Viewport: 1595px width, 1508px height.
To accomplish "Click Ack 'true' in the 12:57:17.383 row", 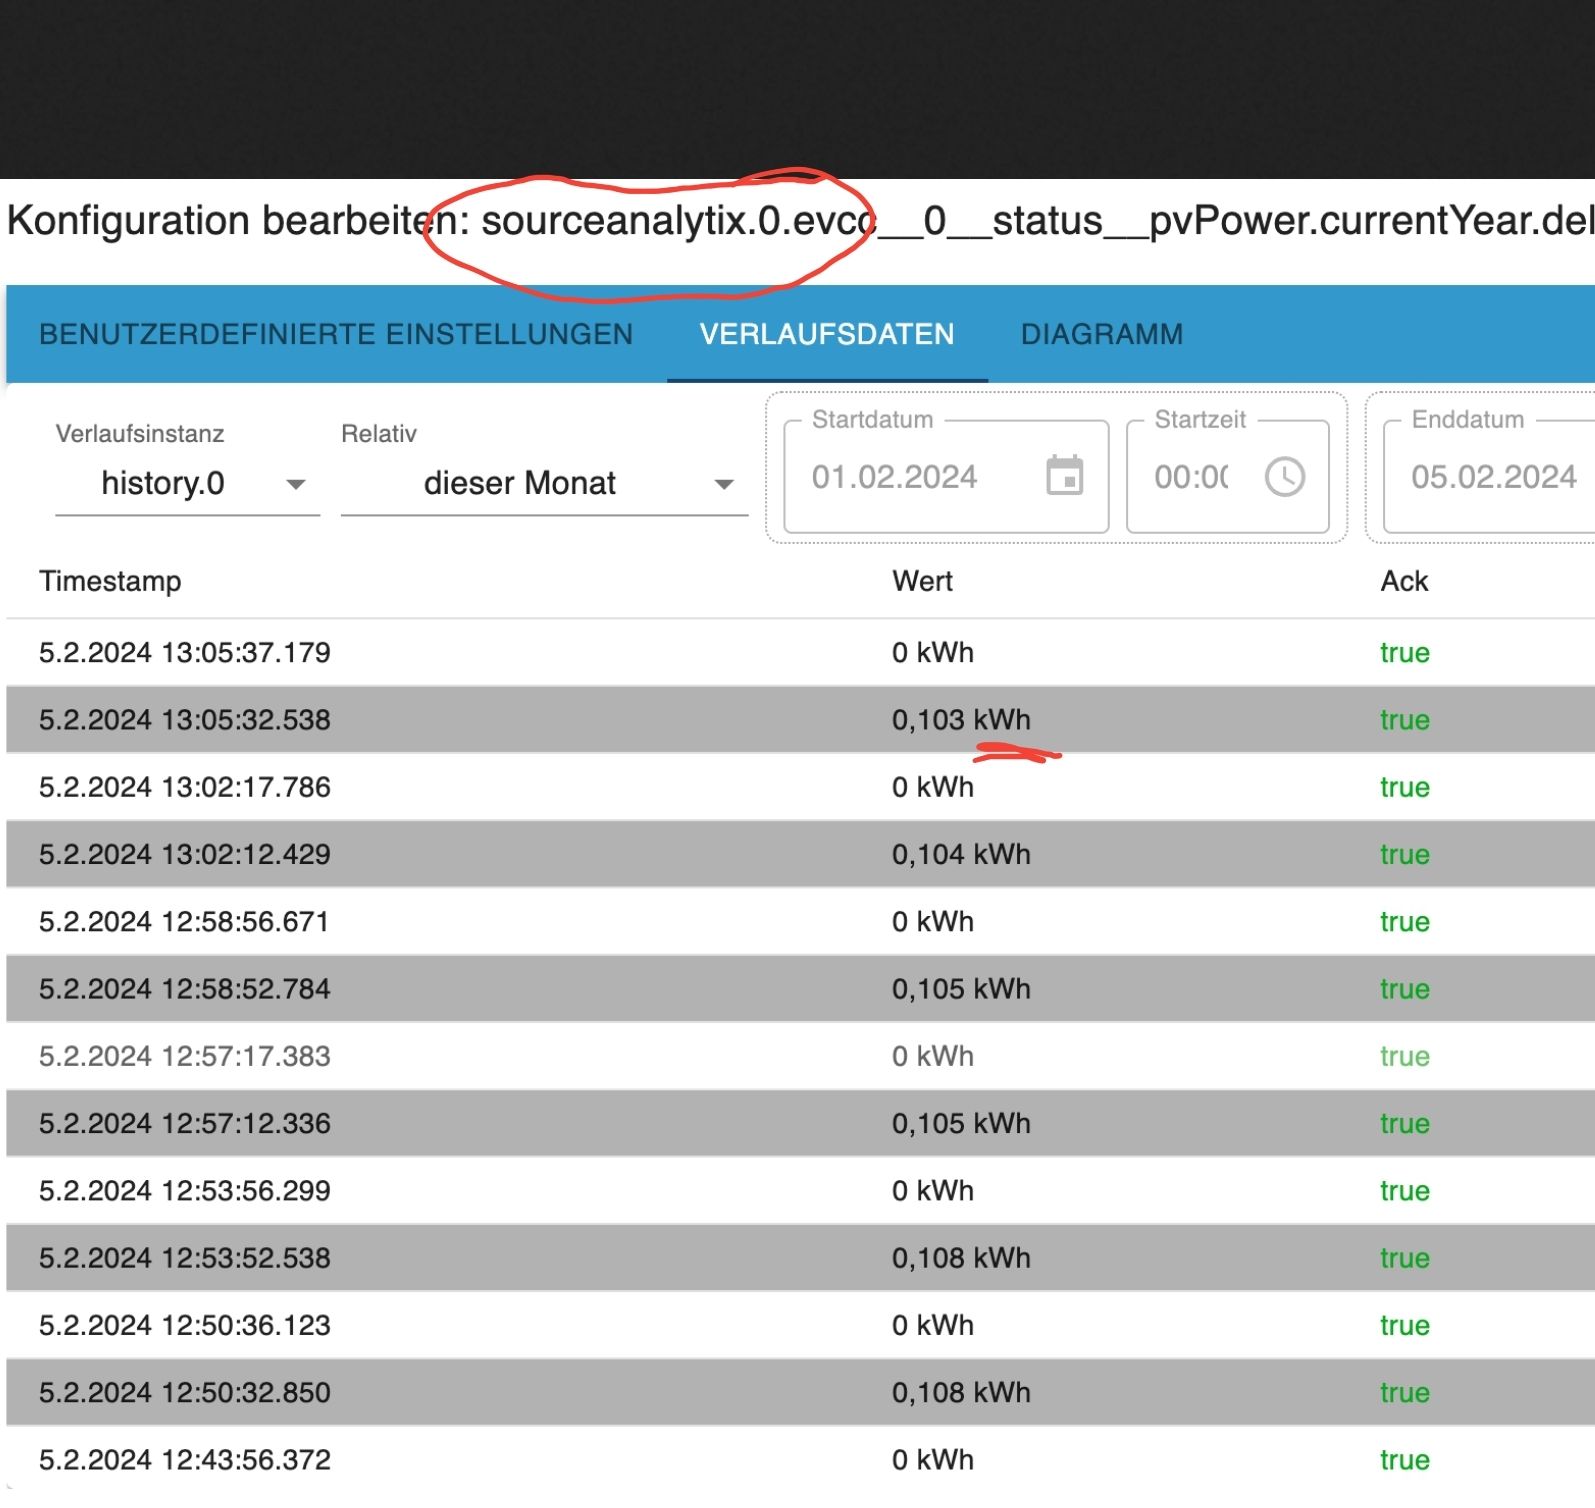I will [x=1405, y=1056].
